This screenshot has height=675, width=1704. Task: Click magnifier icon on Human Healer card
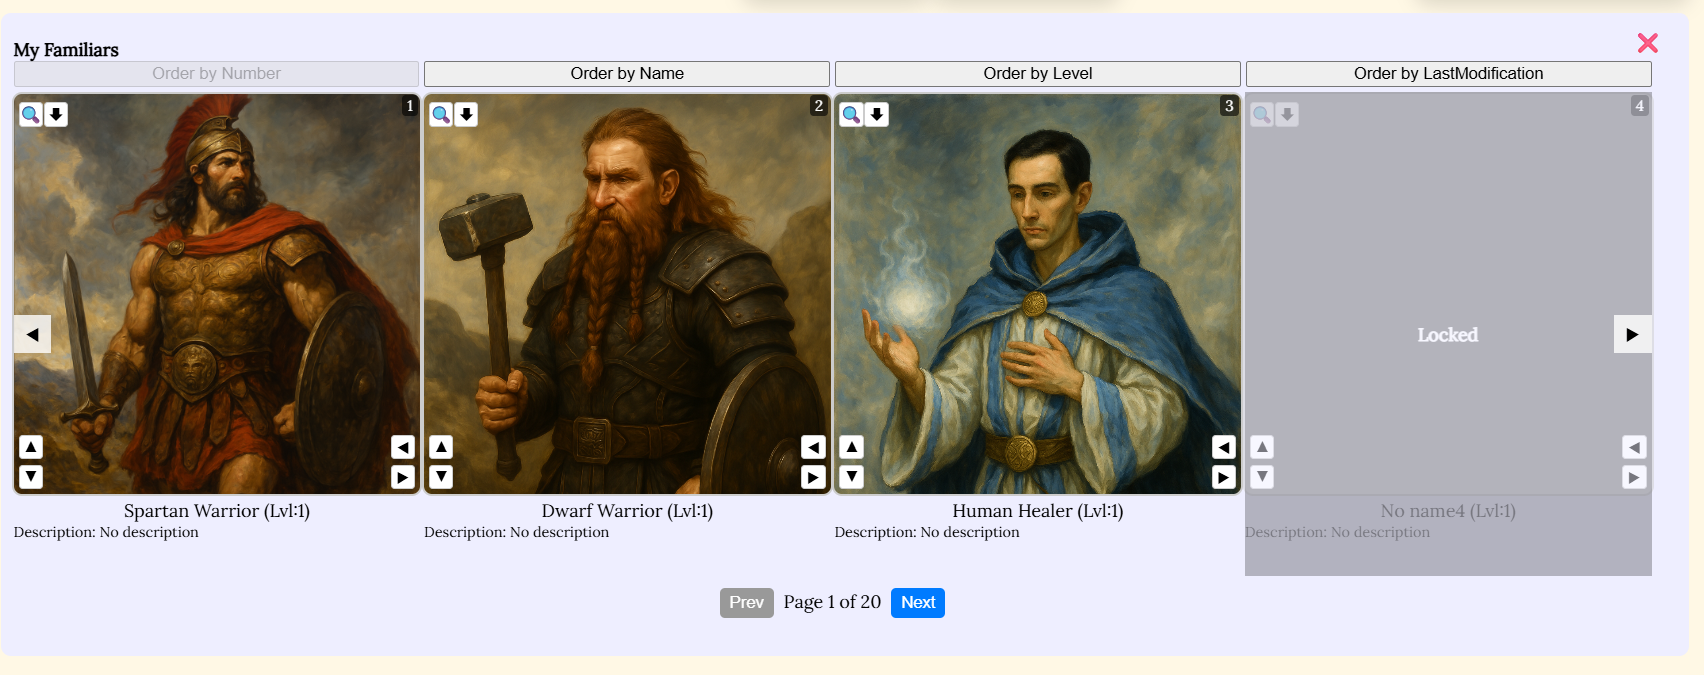click(851, 115)
